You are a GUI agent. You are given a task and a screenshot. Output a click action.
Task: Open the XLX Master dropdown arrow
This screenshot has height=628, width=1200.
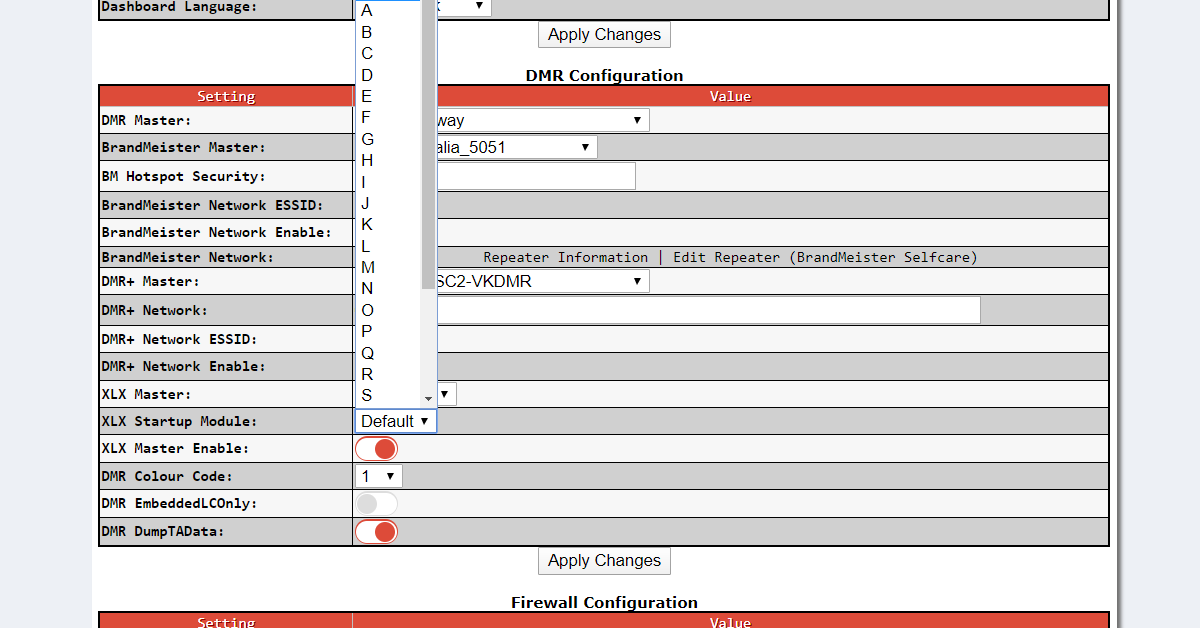446,394
